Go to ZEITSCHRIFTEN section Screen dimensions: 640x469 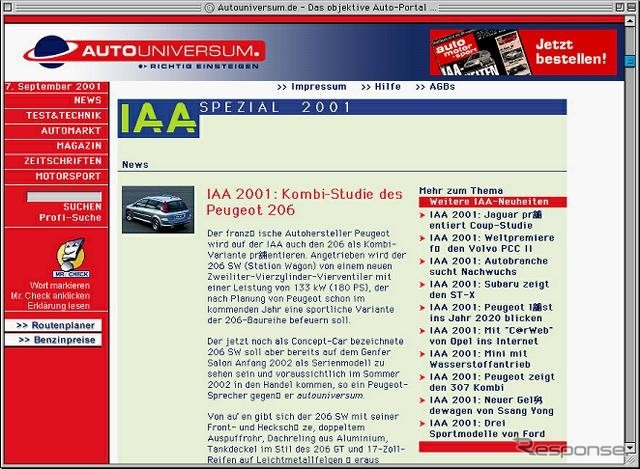coord(63,161)
